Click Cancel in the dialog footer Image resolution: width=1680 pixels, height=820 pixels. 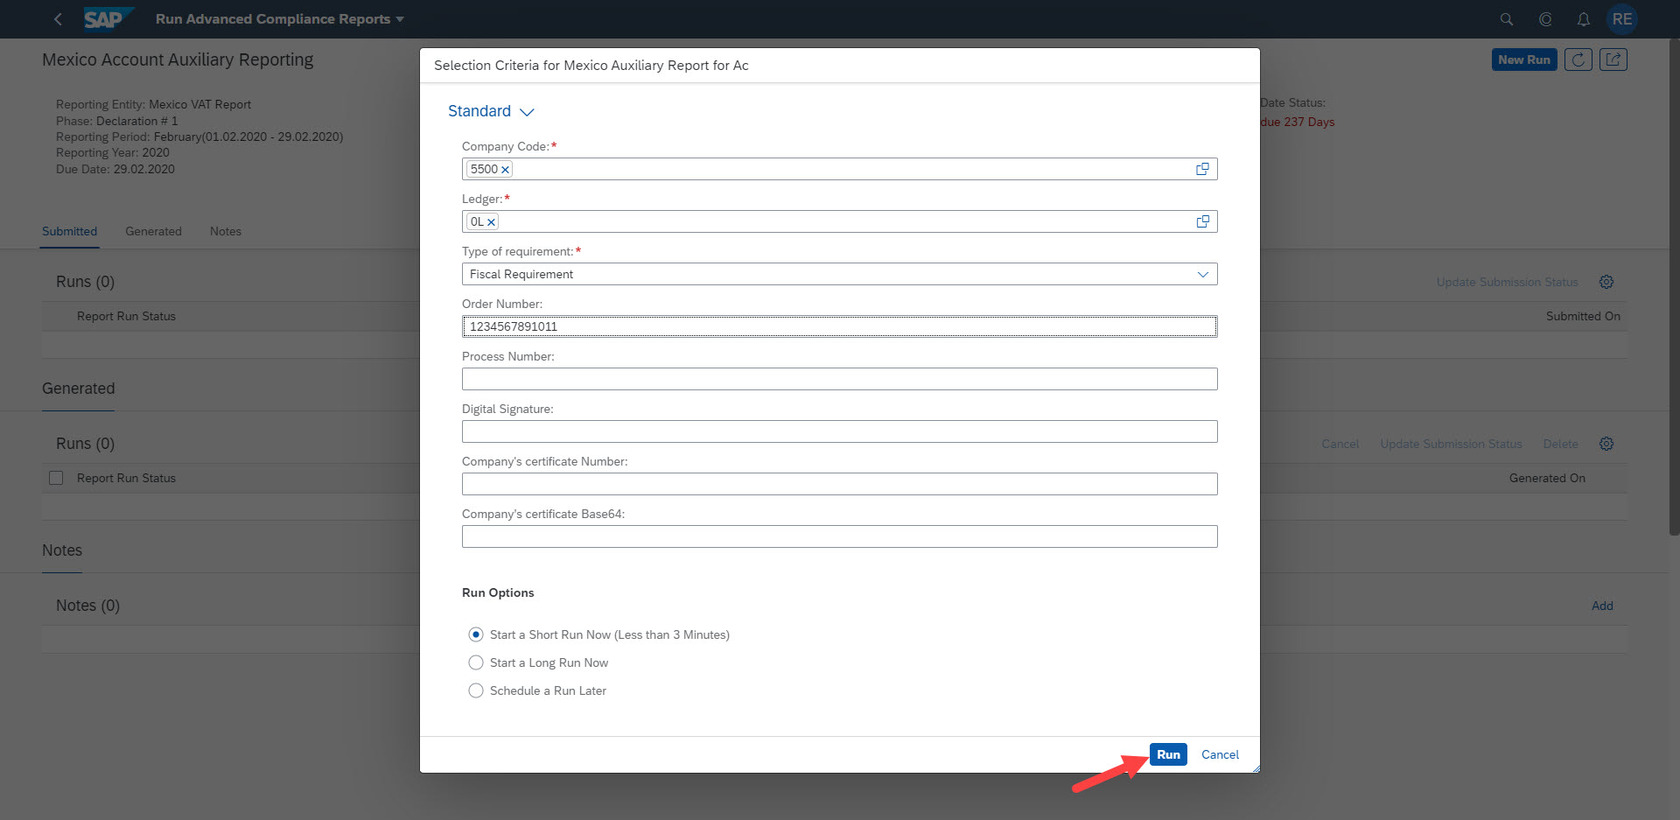1220,755
